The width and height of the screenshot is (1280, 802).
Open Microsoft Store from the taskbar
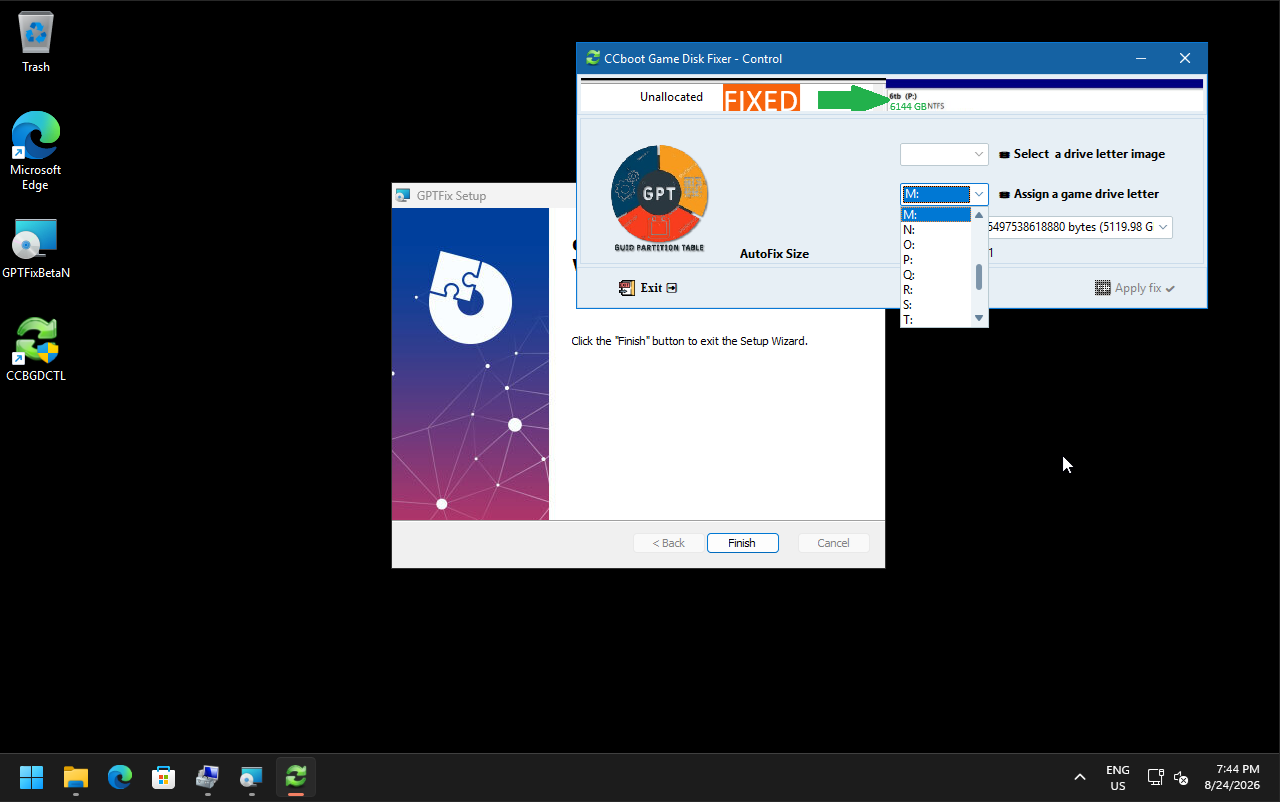(164, 777)
